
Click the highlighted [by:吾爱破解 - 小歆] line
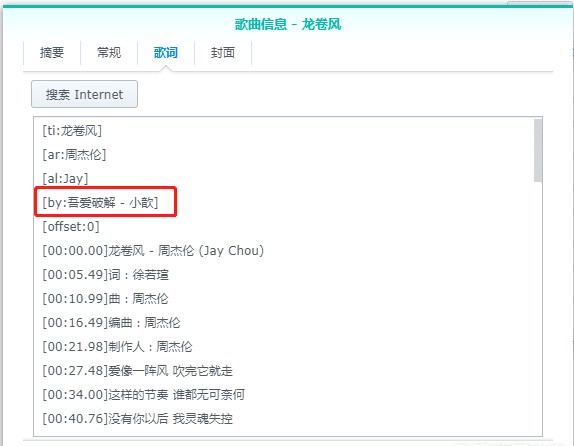click(x=100, y=202)
